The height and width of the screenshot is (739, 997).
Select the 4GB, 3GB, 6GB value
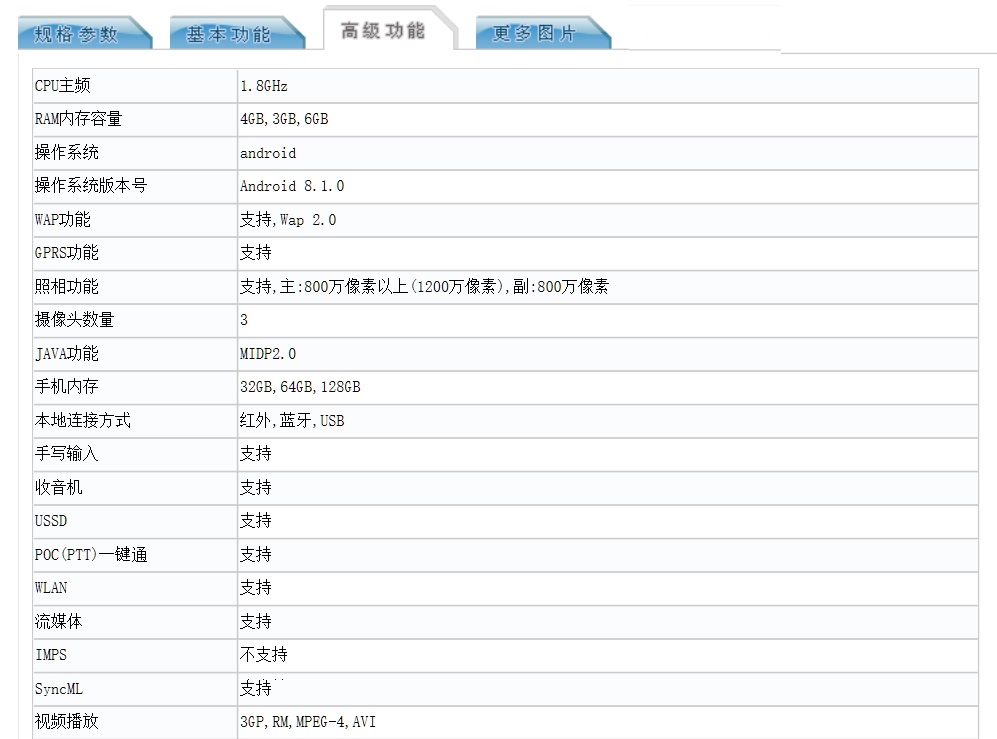pyautogui.click(x=284, y=119)
